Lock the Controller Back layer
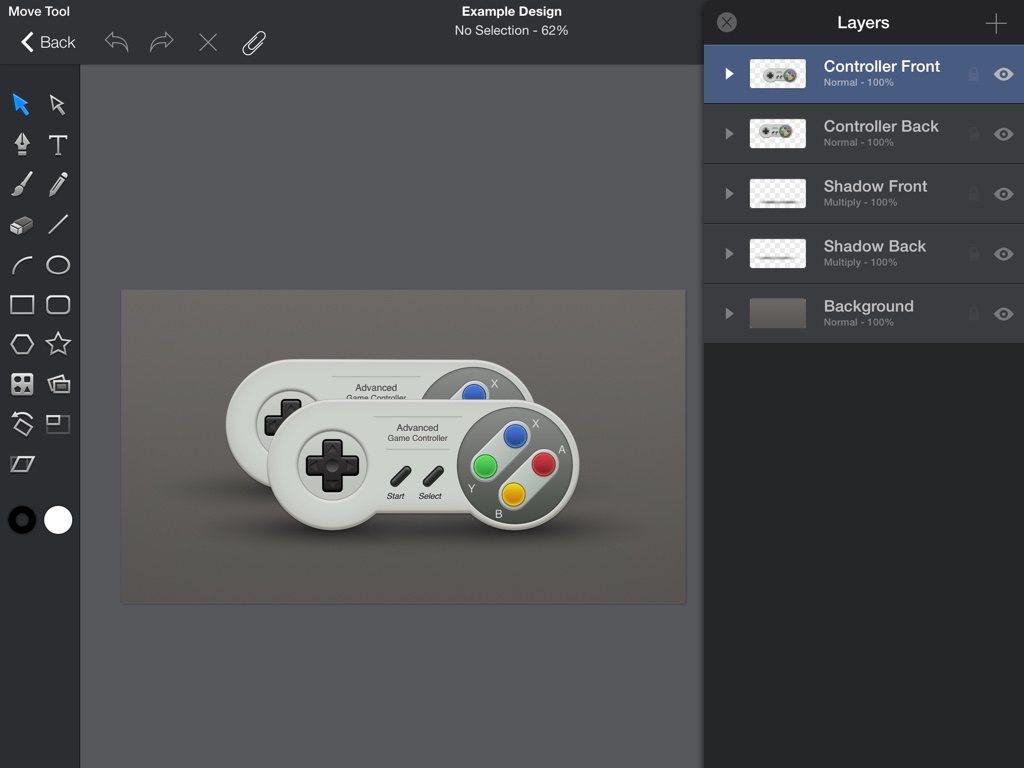 coord(974,134)
